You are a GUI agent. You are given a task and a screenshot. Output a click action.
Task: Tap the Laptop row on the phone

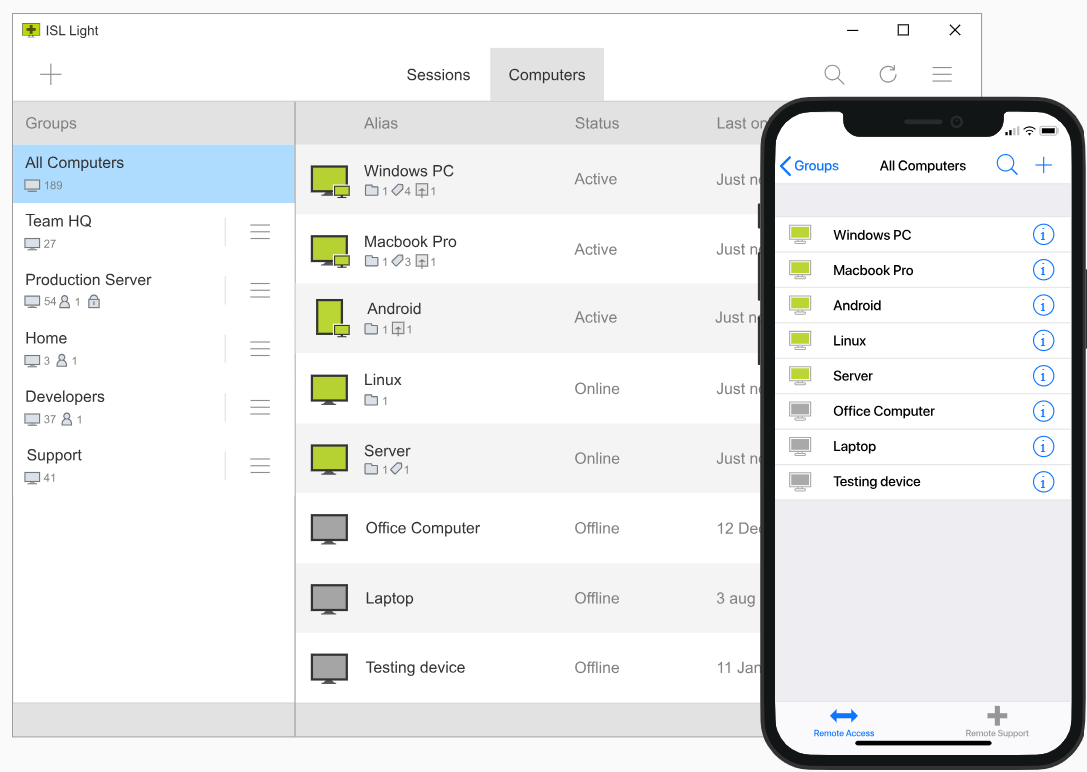[923, 446]
